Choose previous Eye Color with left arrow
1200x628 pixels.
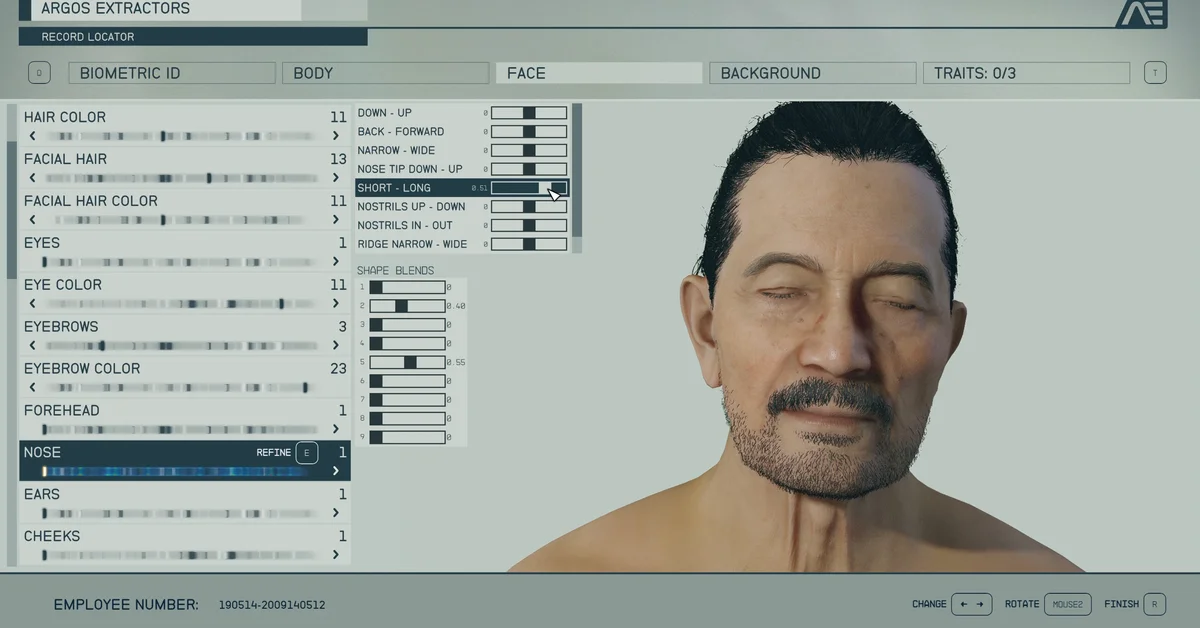click(x=33, y=304)
